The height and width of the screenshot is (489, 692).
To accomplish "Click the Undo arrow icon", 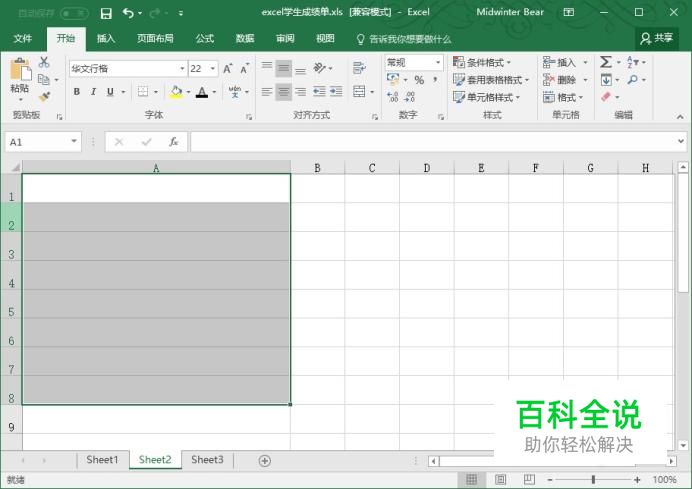I will 128,13.
